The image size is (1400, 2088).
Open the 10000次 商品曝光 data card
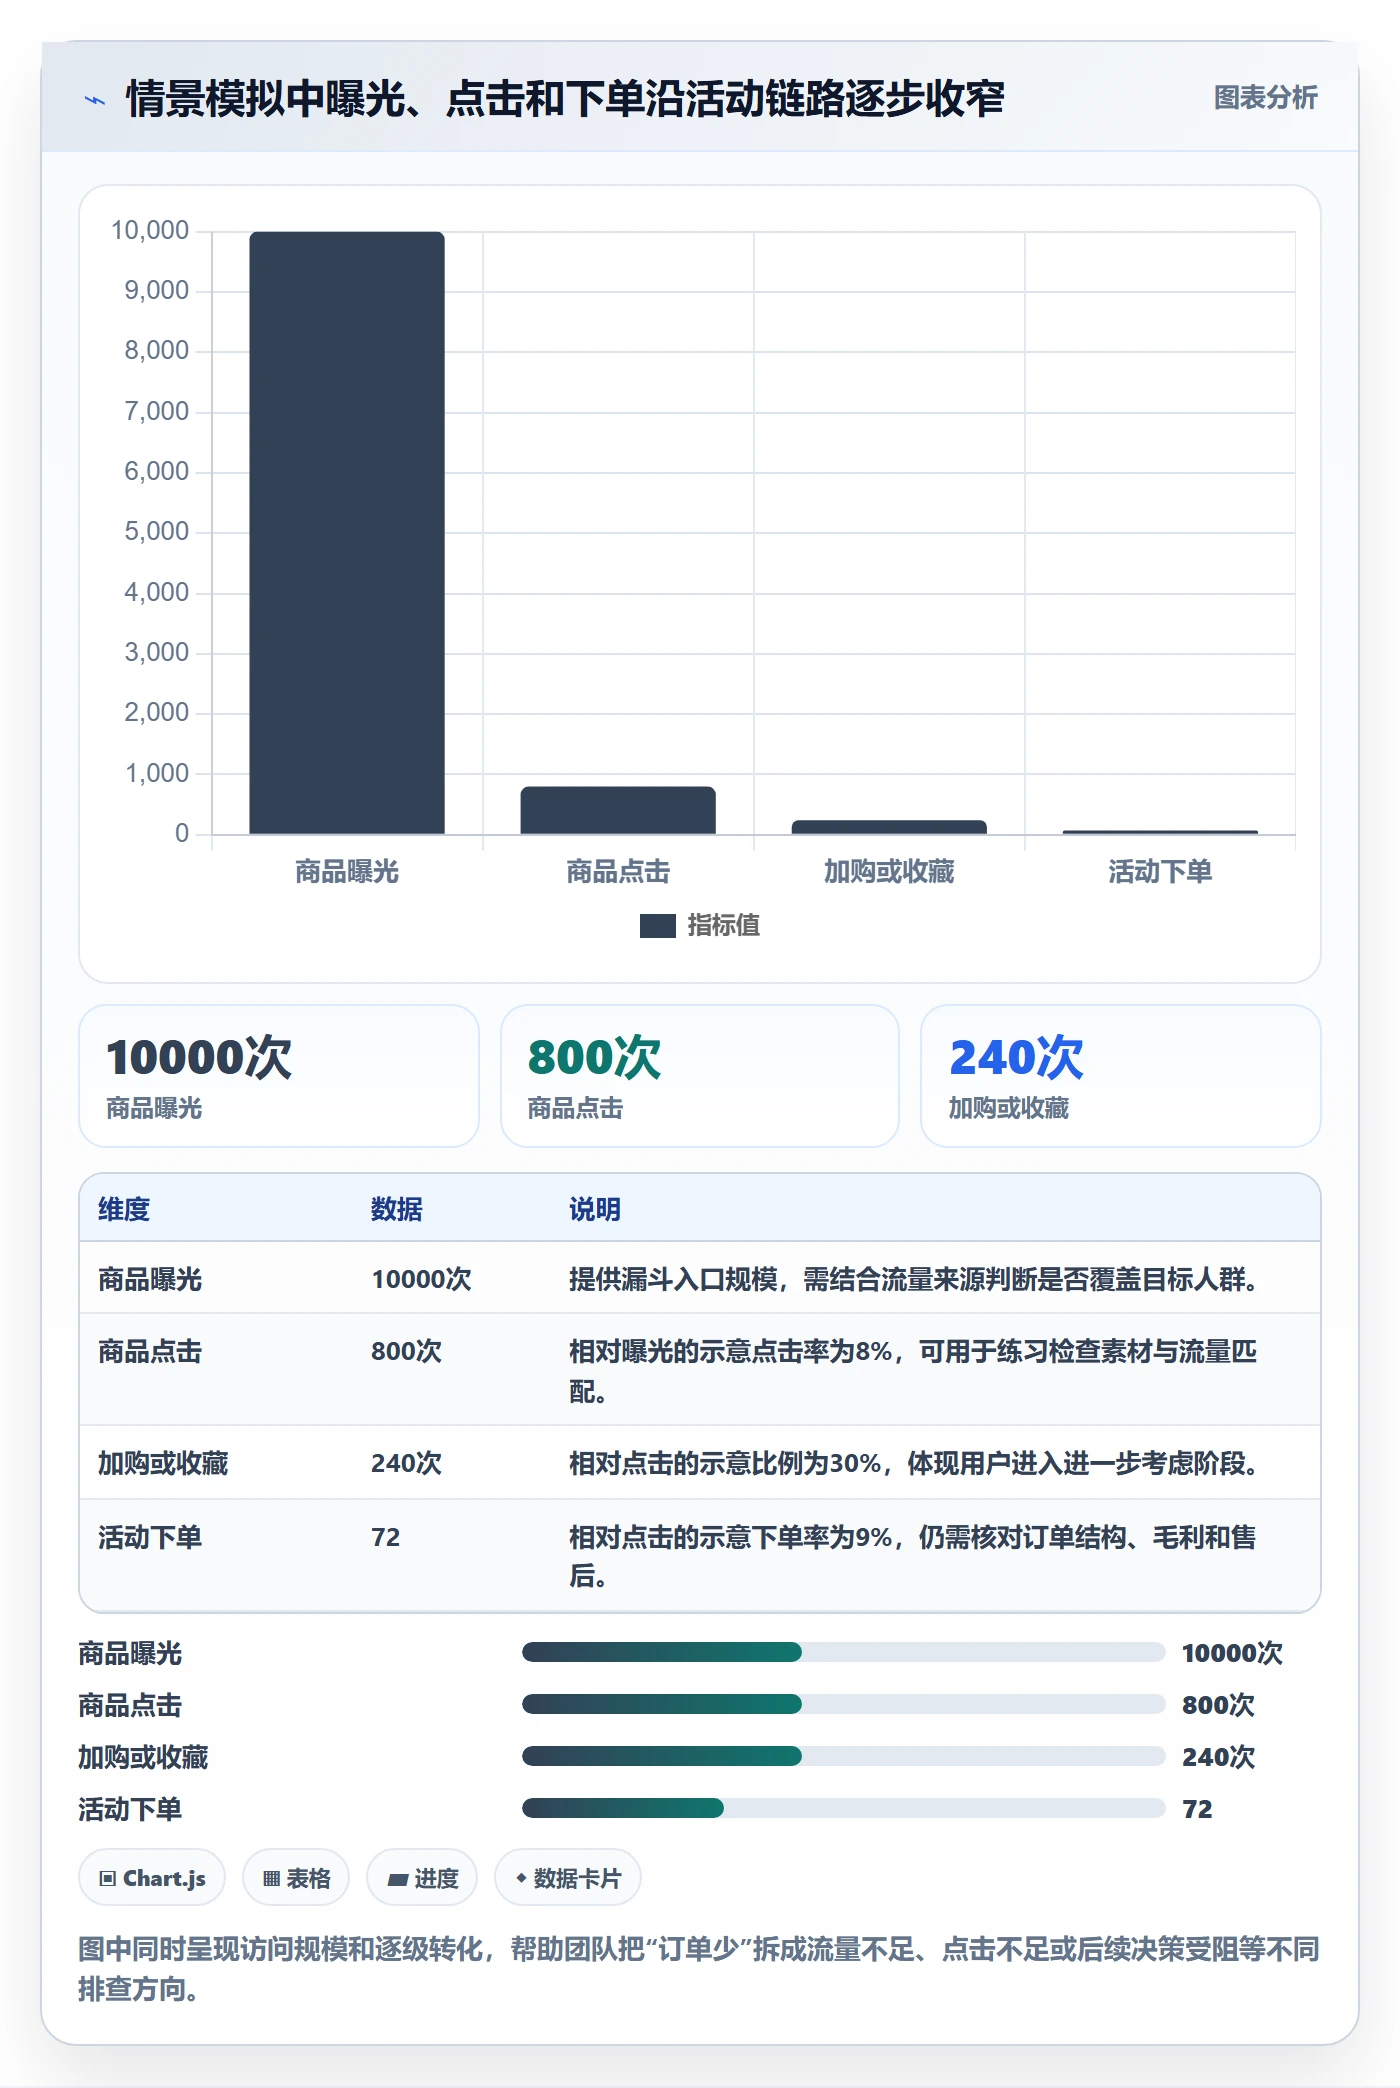pos(279,1076)
